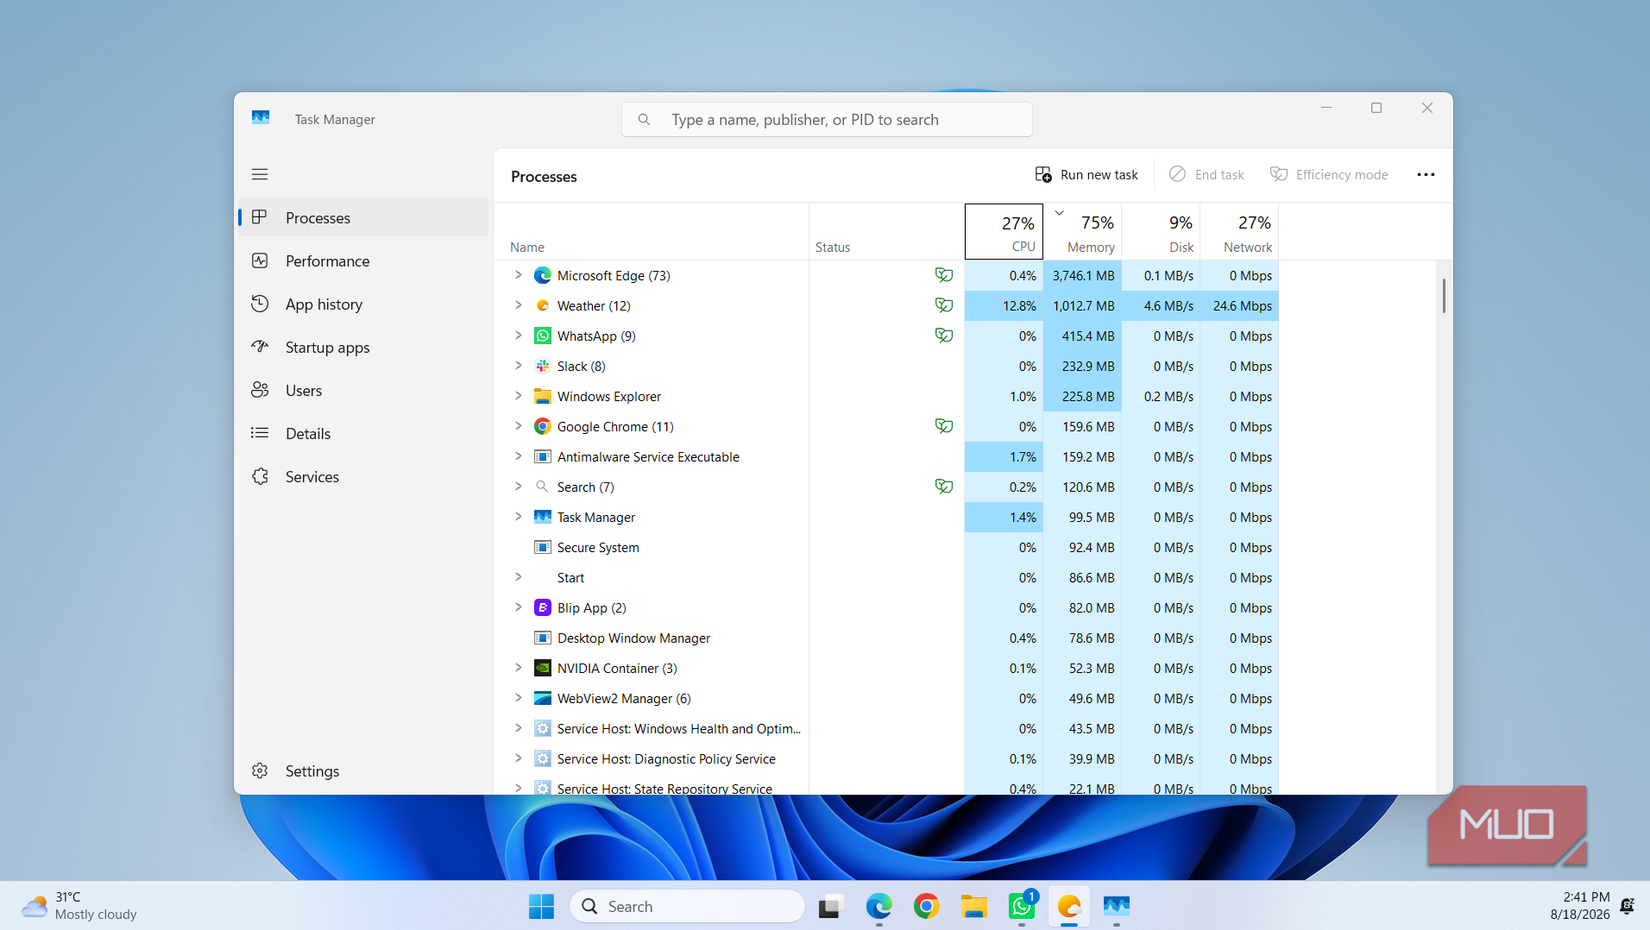Select Service Host: Diagnostic Policy Service row
Image resolution: width=1650 pixels, height=930 pixels.
click(x=886, y=759)
